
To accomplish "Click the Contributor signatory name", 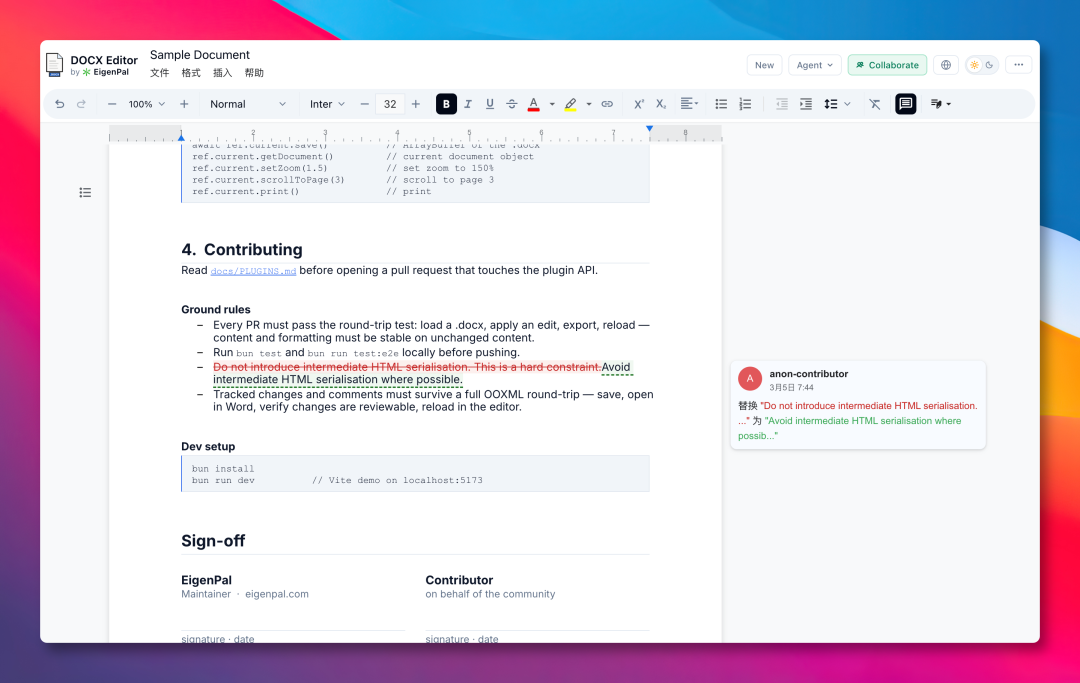I will click(459, 580).
